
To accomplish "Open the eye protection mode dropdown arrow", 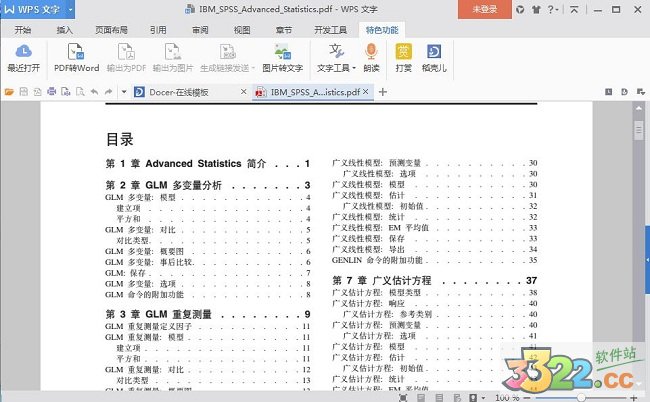I will click(x=483, y=398).
